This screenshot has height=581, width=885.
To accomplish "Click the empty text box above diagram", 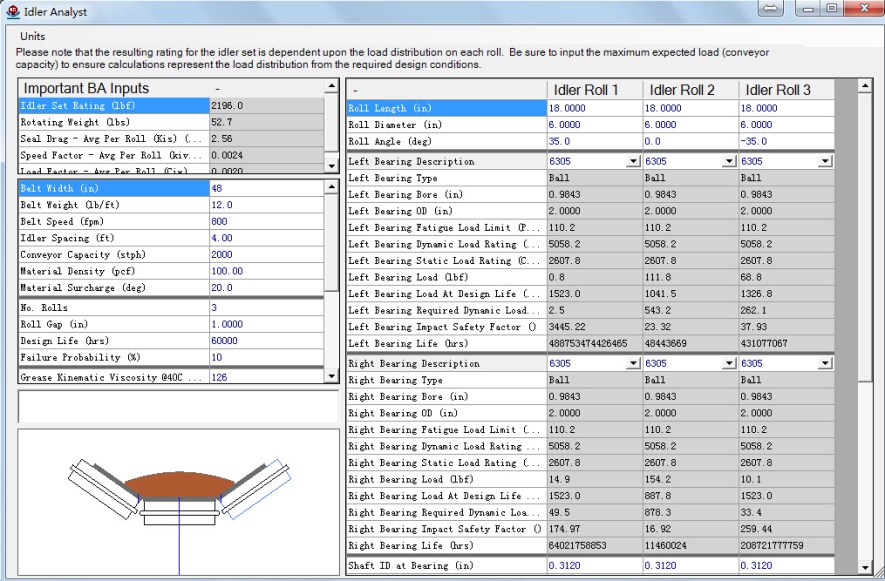I will tap(179, 406).
